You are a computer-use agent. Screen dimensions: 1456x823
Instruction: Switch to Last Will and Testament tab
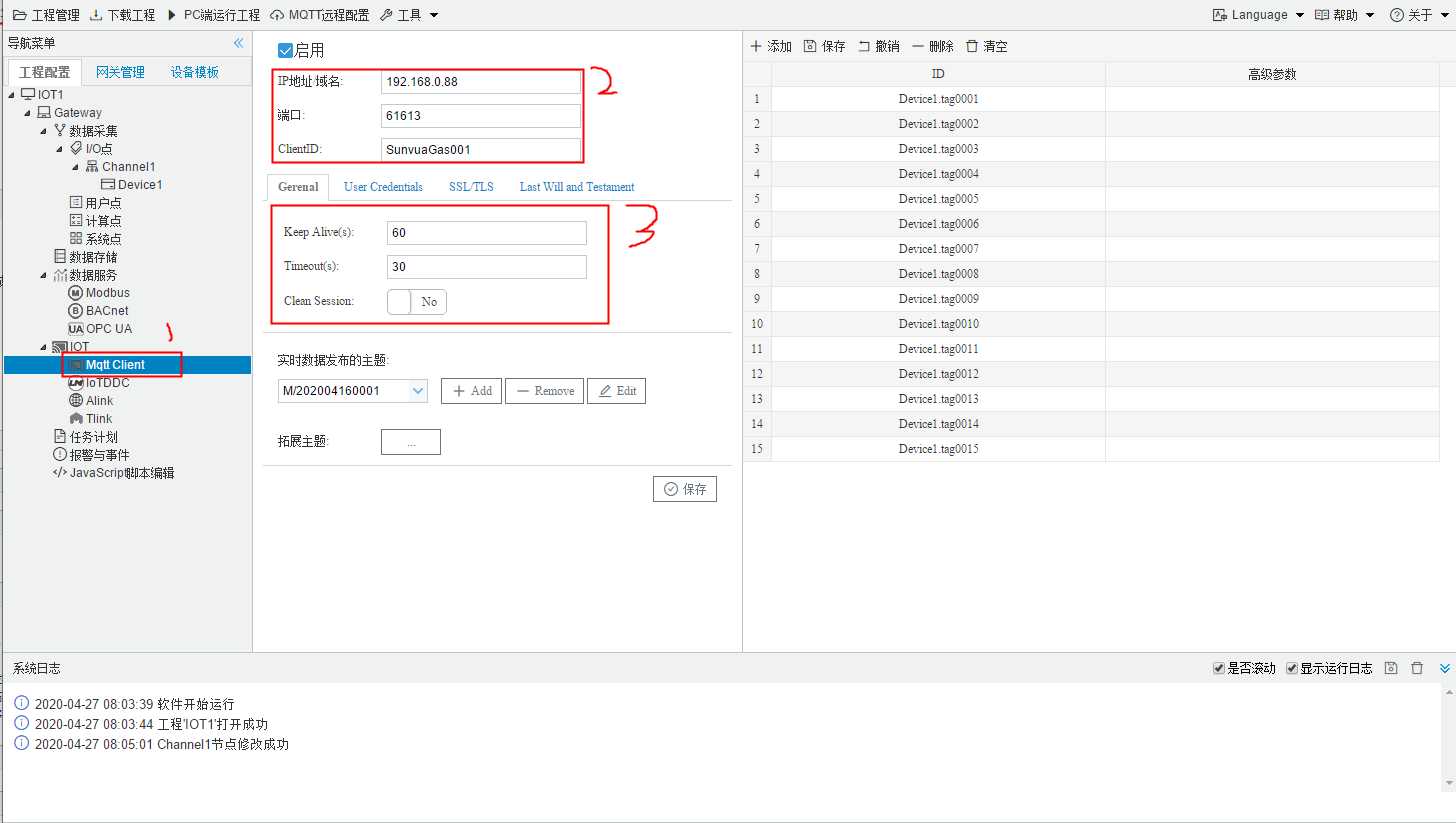[x=577, y=187]
